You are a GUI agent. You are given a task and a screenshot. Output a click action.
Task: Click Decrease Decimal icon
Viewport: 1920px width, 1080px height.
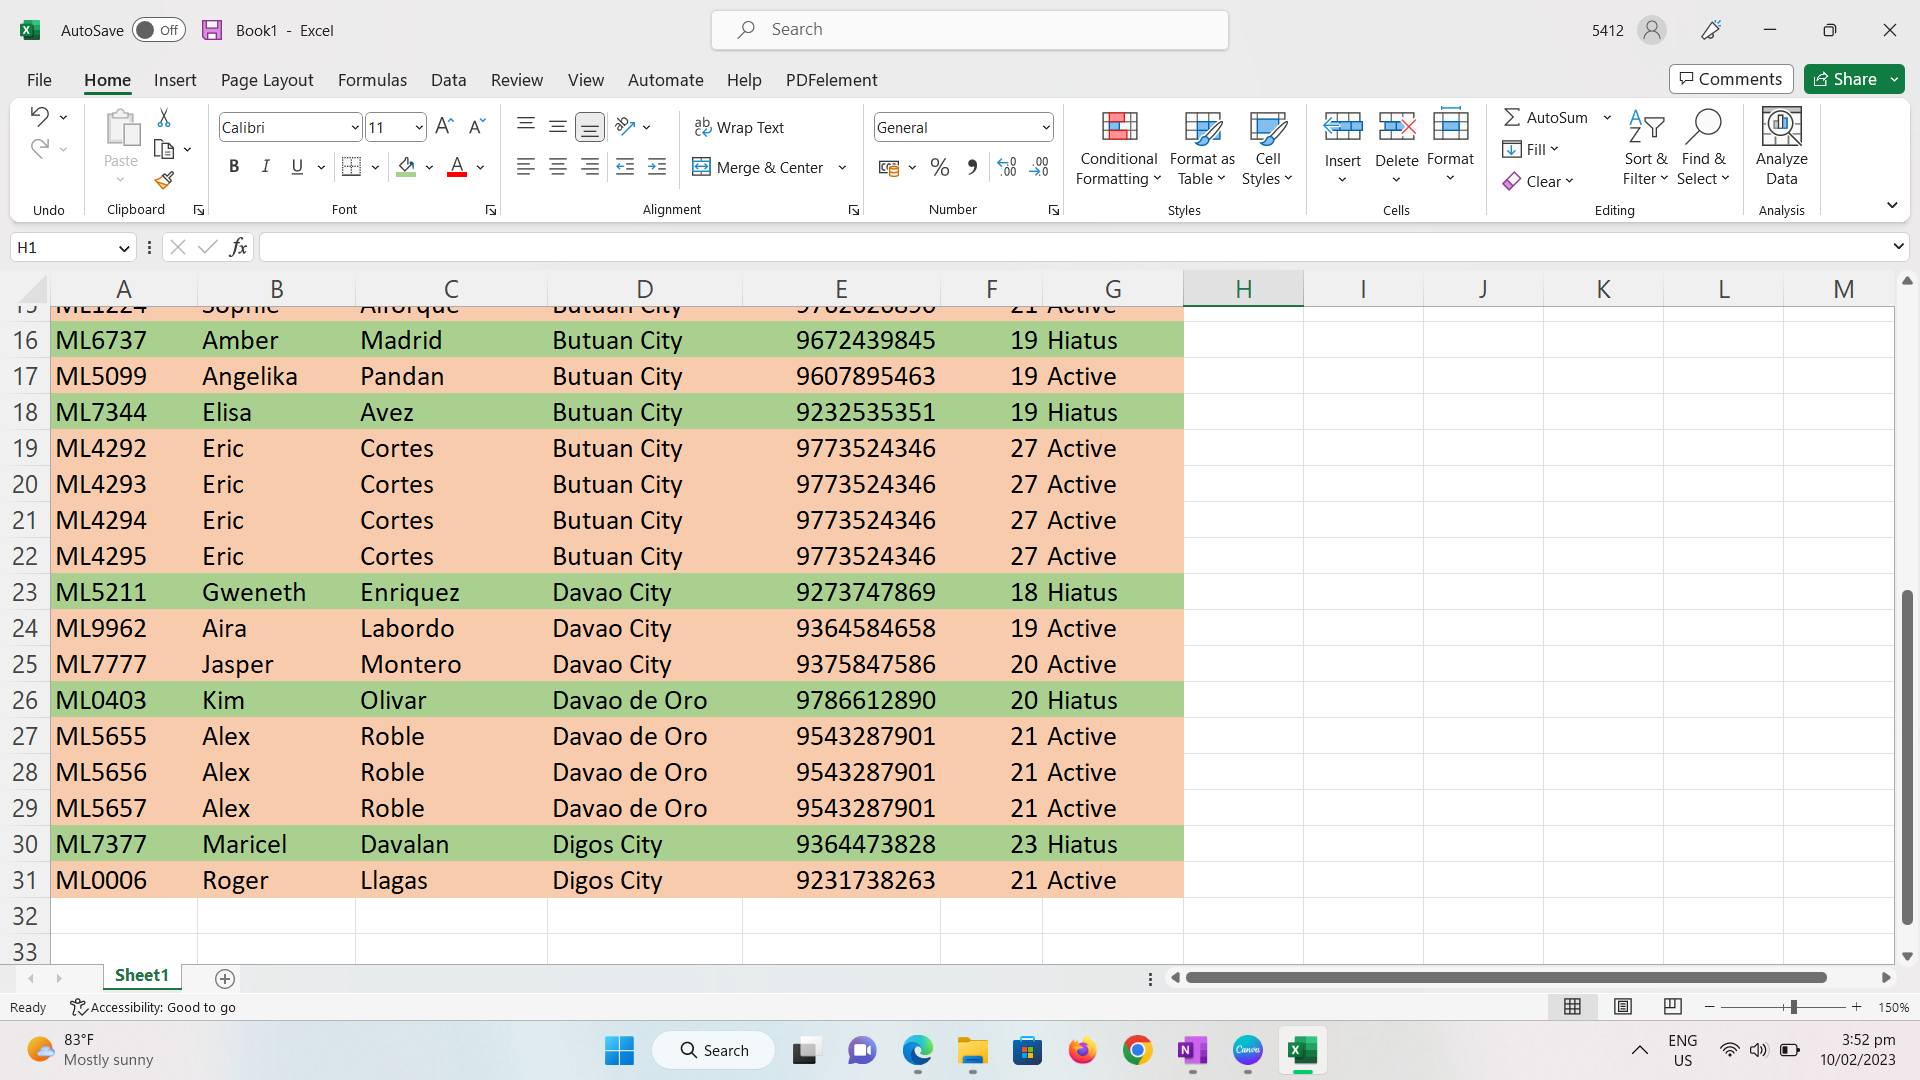click(1040, 167)
